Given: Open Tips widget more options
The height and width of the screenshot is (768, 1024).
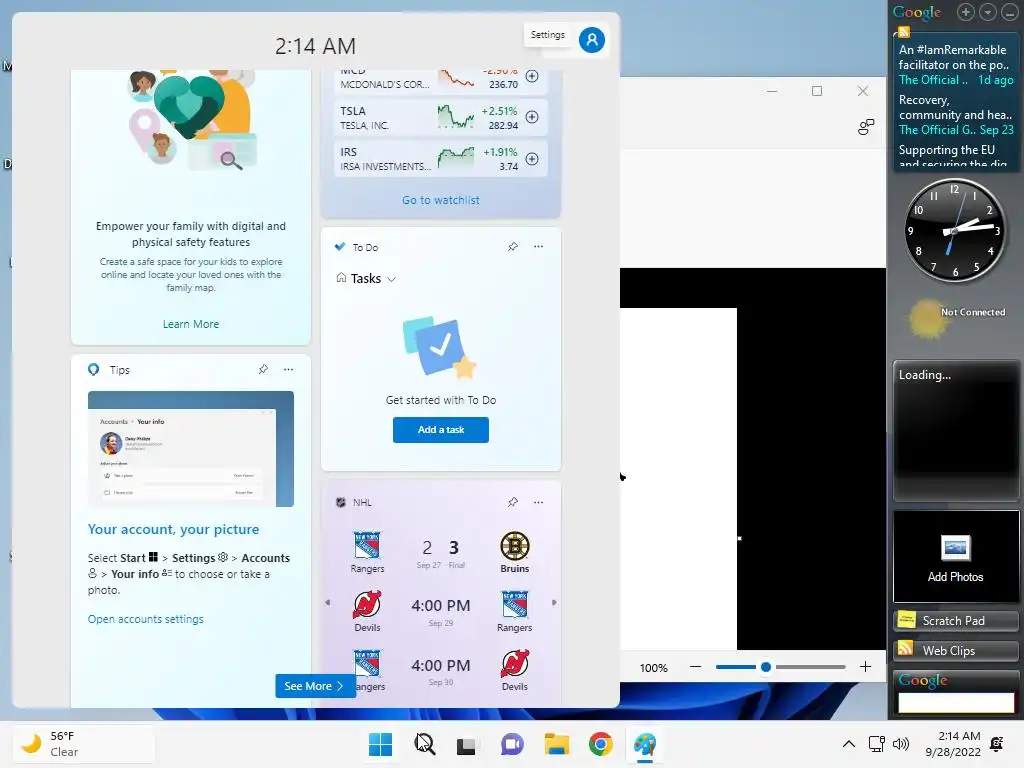Looking at the screenshot, I should (x=288, y=370).
